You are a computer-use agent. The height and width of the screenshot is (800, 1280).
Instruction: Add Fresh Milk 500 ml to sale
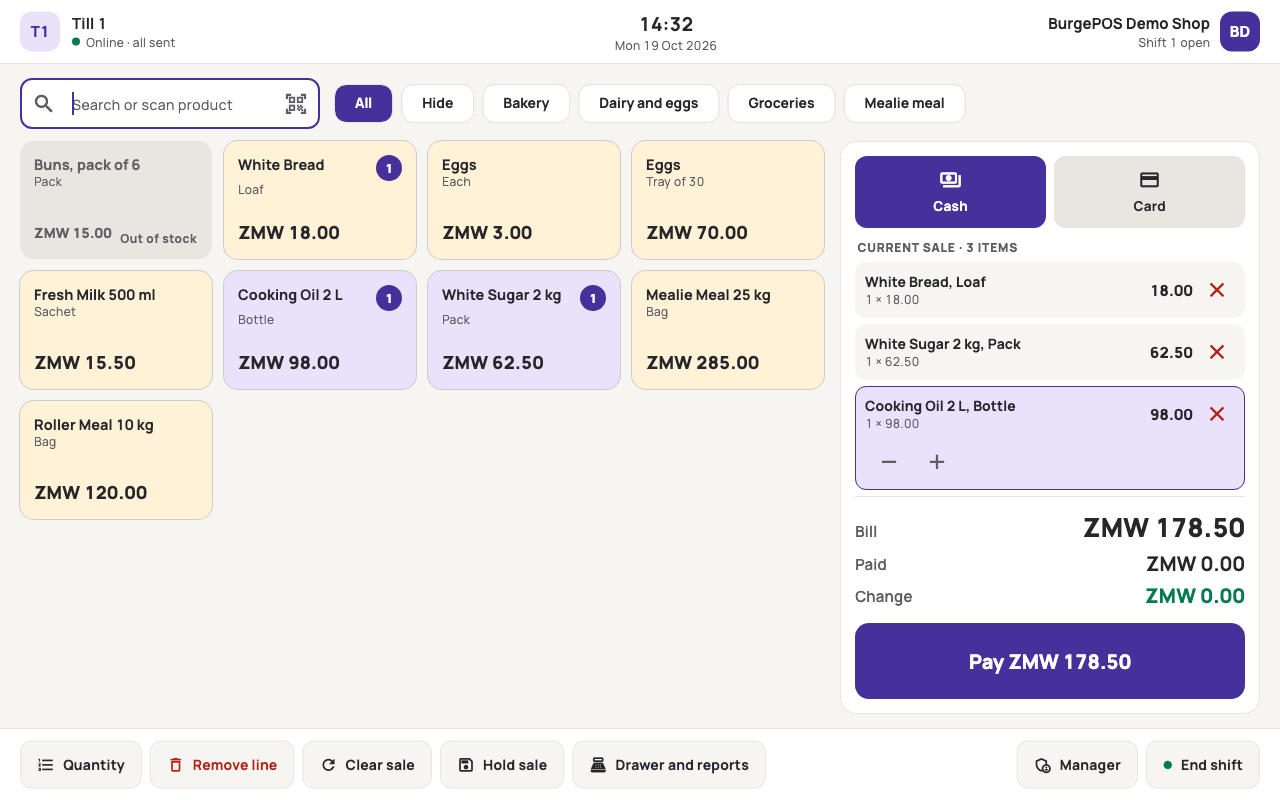pyautogui.click(x=116, y=330)
